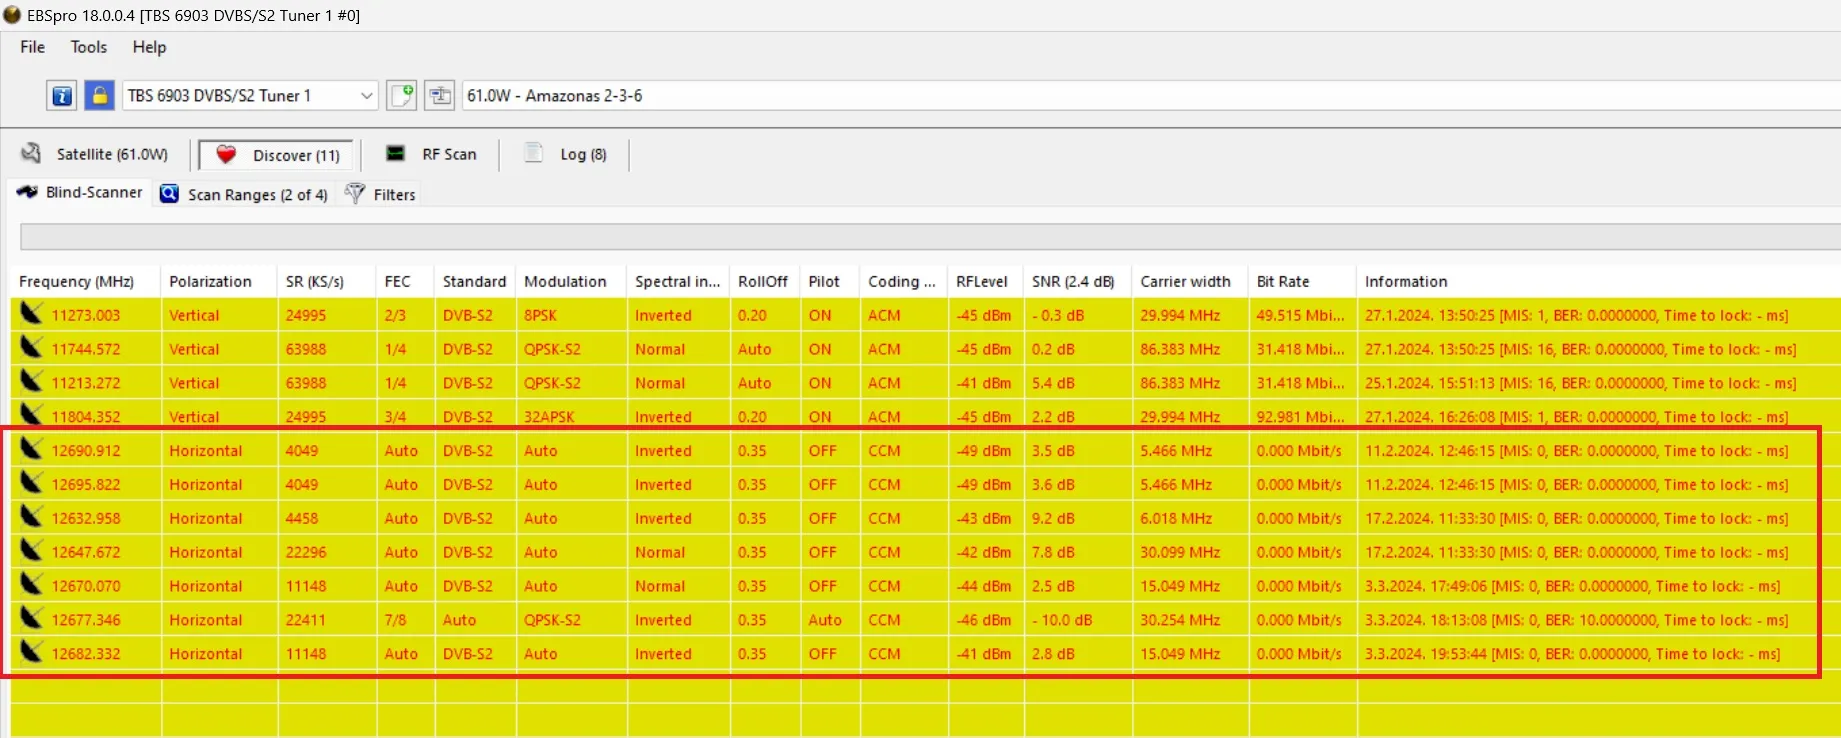Sort by the Frequency (MHz) column header
Viewport: 1841px width, 738px height.
point(76,282)
